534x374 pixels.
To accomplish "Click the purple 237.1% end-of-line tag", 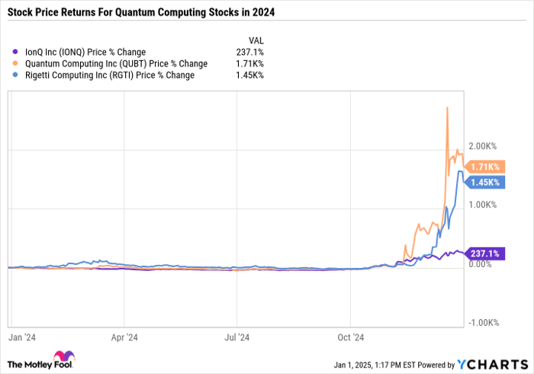I will pos(485,253).
